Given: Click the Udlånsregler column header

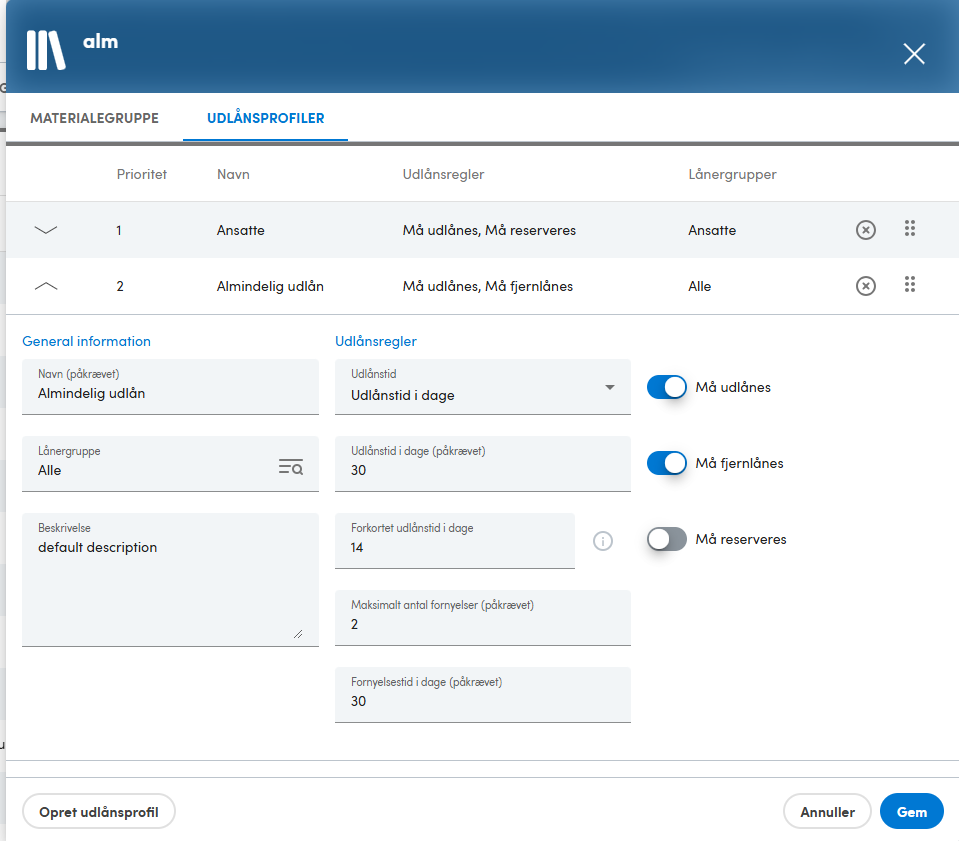Looking at the screenshot, I should point(443,174).
